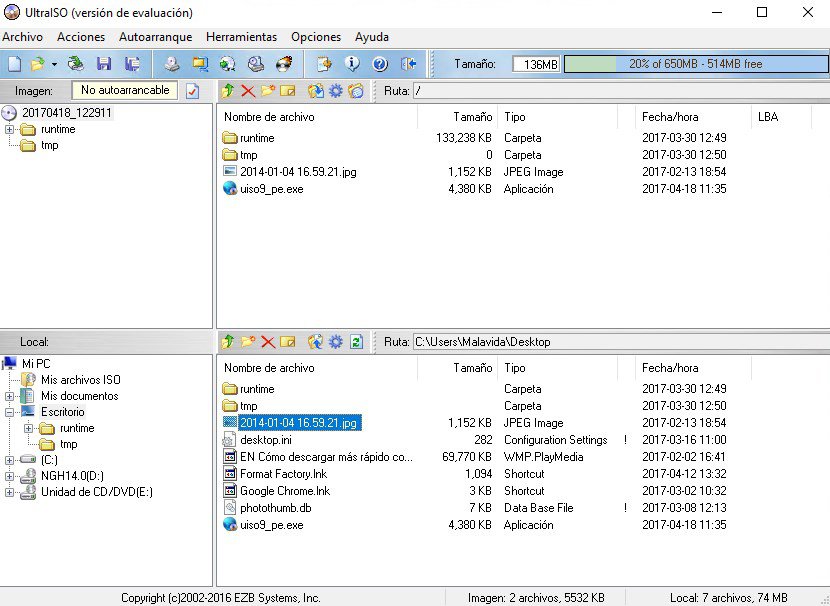Expand the runtime folder under Escritorio
830x606 pixels.
coord(29,428)
